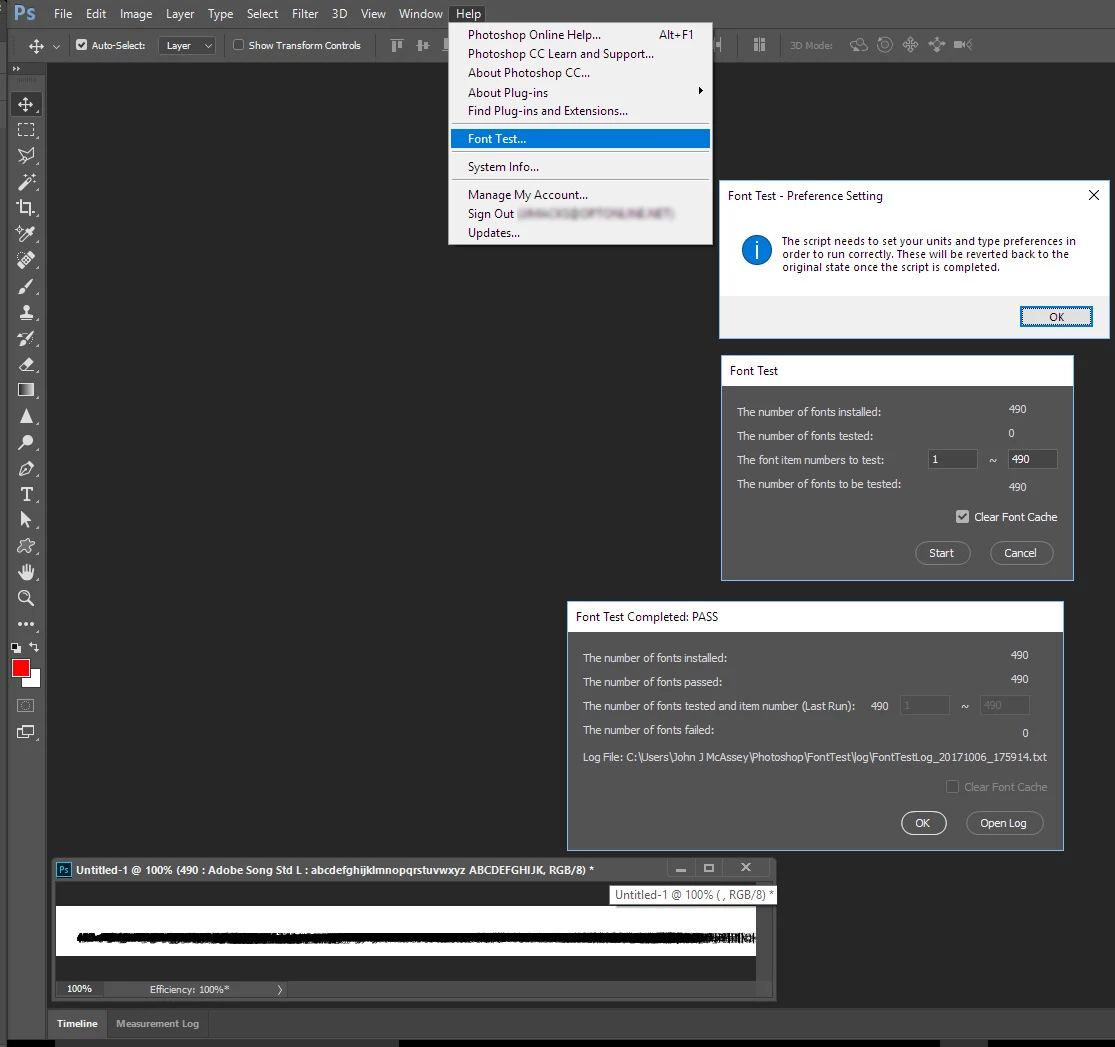Click the 100% zoom field in document window
Viewport: 1115px width, 1047px height.
click(x=80, y=989)
